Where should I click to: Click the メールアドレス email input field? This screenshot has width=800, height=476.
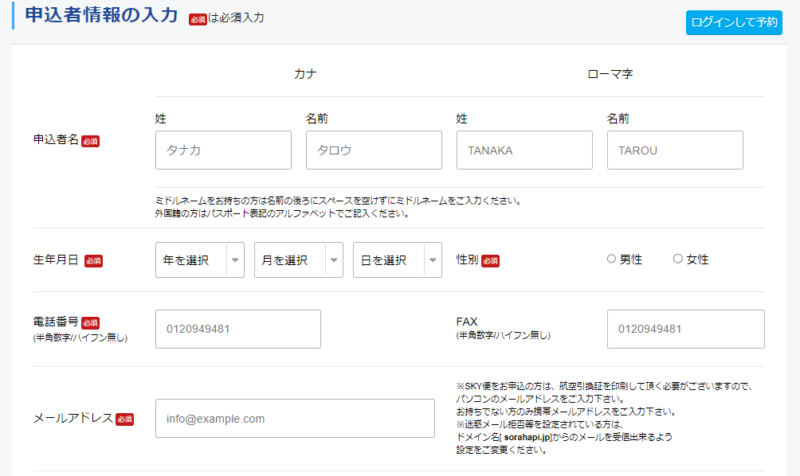click(295, 418)
